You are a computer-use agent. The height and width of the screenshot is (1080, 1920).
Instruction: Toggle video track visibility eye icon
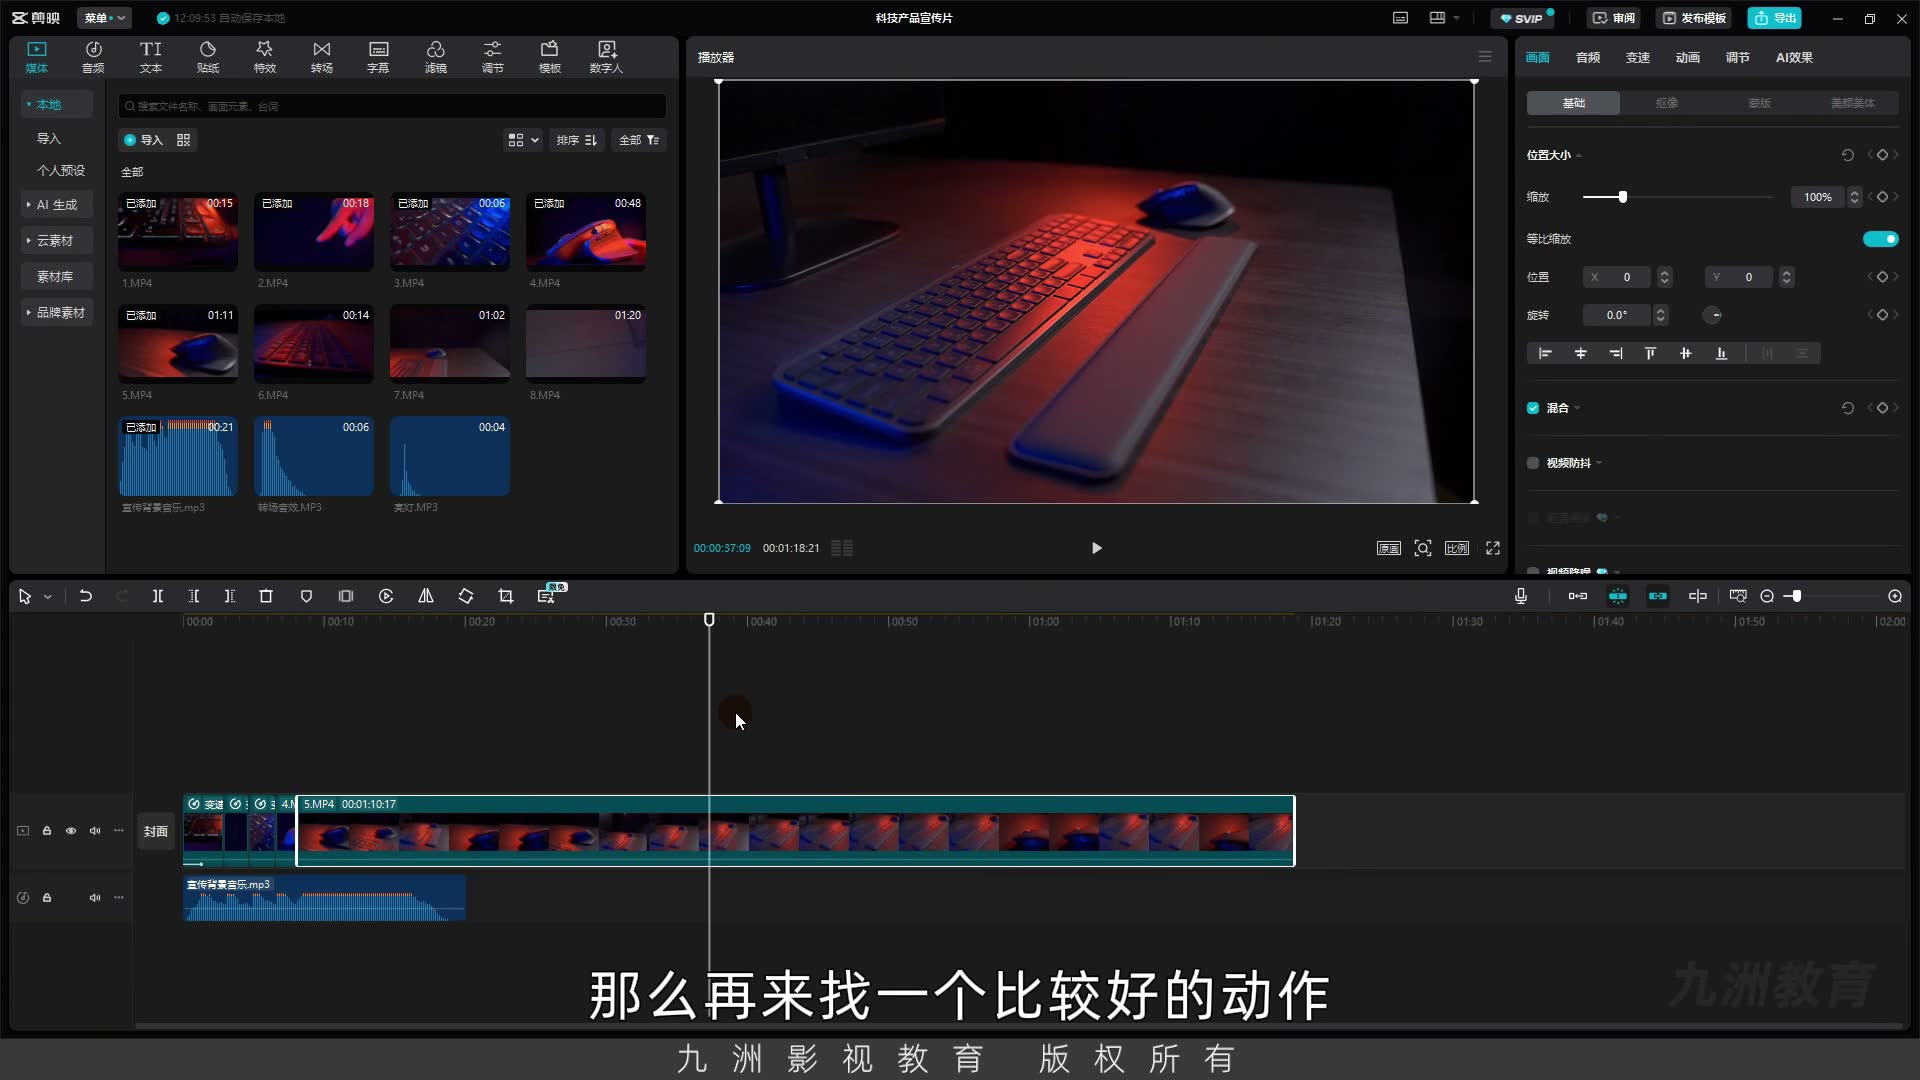71,831
